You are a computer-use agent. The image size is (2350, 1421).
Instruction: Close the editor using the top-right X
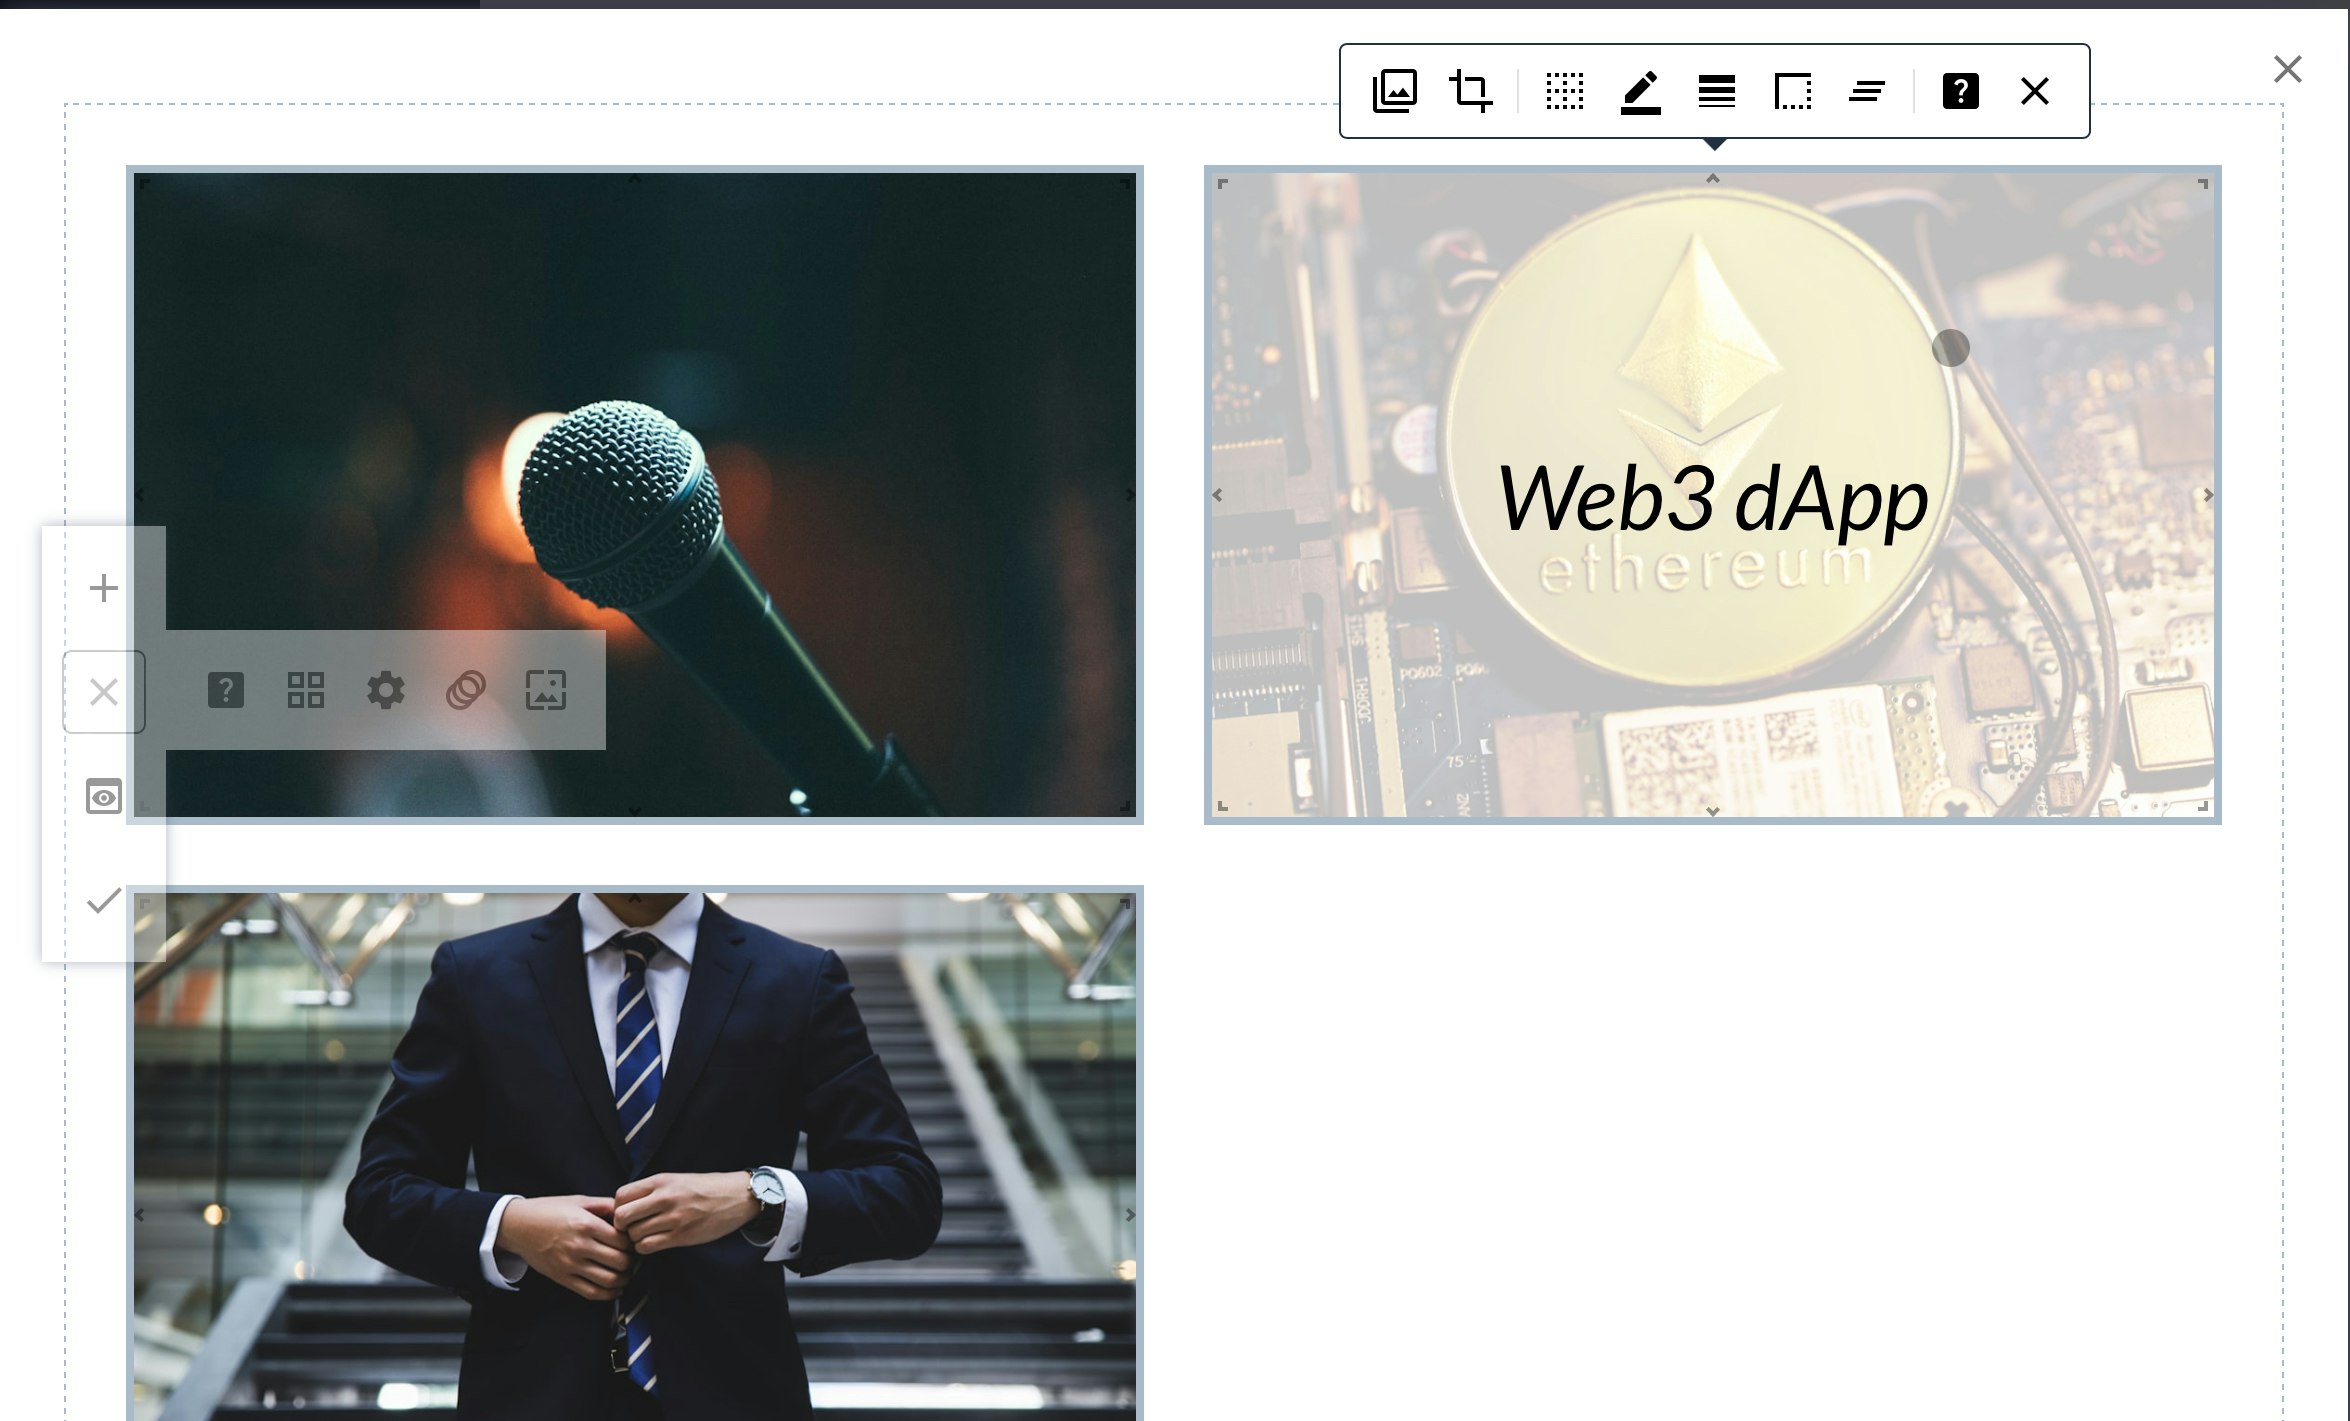pos(2288,69)
